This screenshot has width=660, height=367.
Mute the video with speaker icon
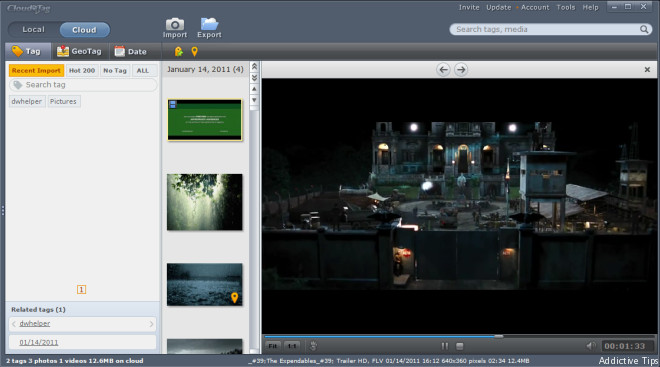(591, 346)
